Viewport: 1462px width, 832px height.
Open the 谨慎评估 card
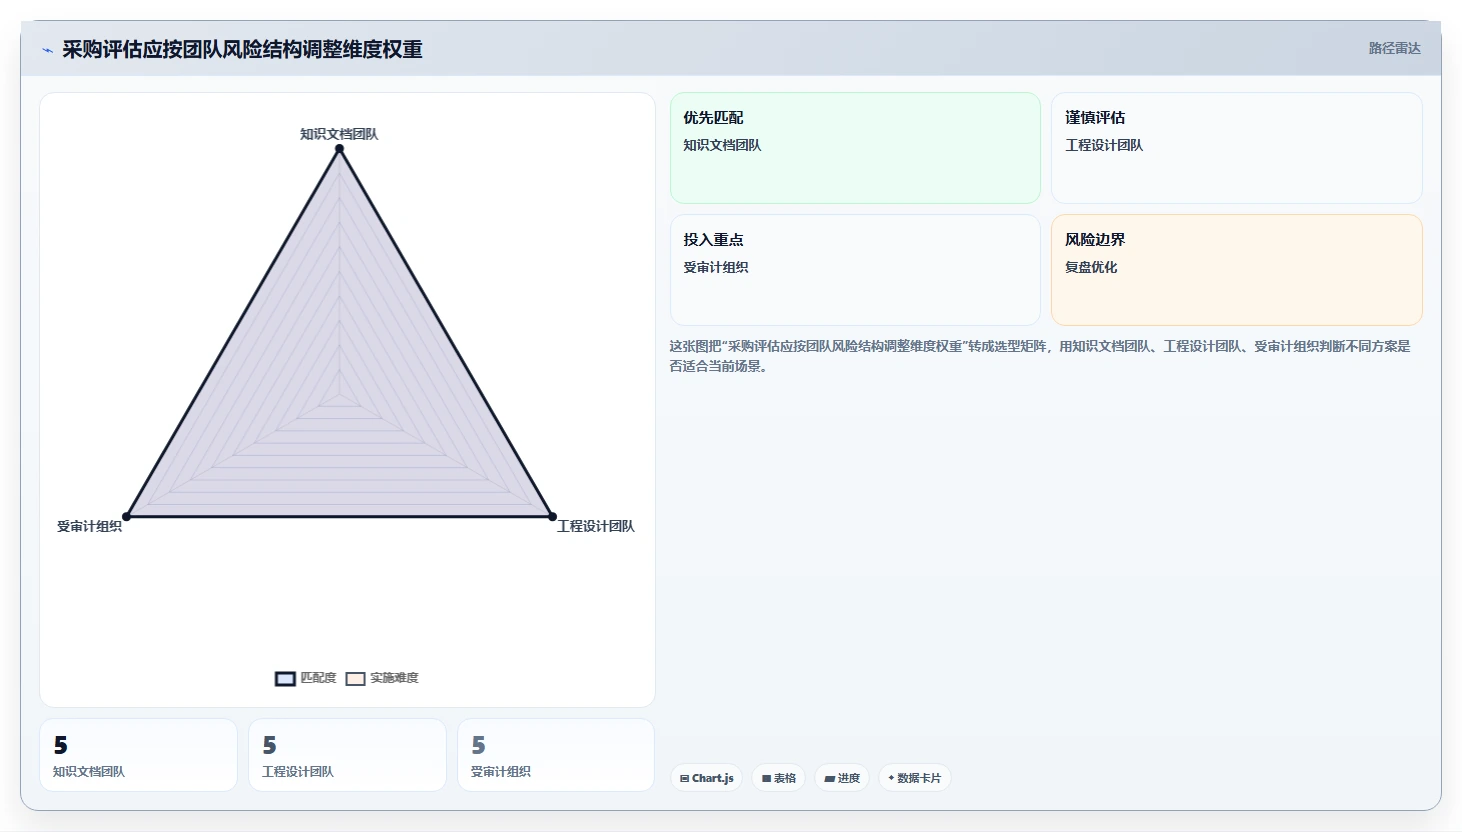[x=1237, y=148]
